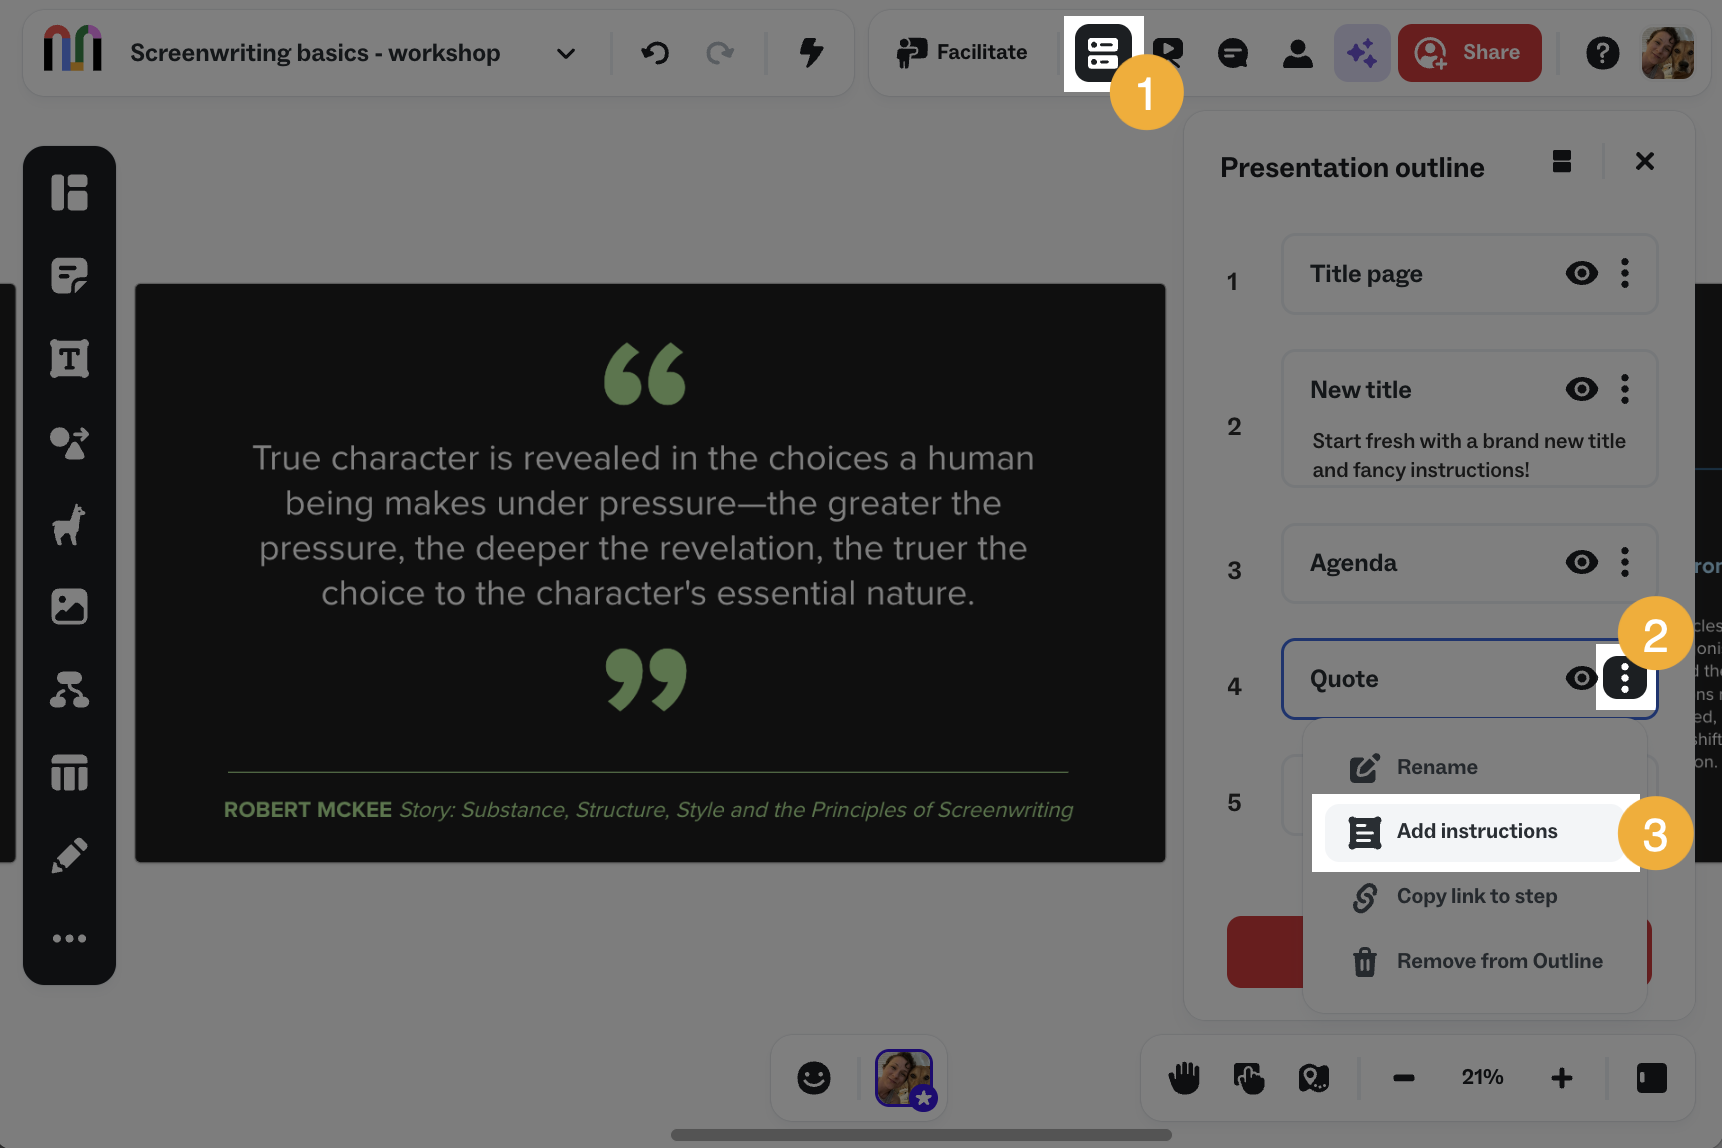Image resolution: width=1722 pixels, height=1148 pixels.
Task: Open the templates tool in left sidebar
Action: 69,192
